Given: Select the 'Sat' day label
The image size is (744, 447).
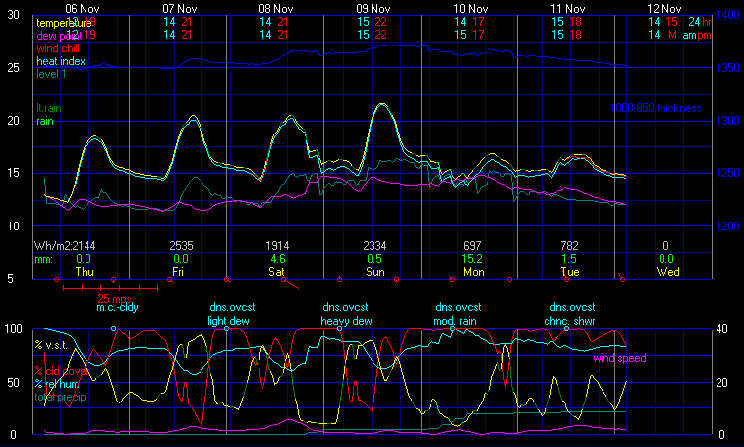Looking at the screenshot, I should (x=276, y=272).
